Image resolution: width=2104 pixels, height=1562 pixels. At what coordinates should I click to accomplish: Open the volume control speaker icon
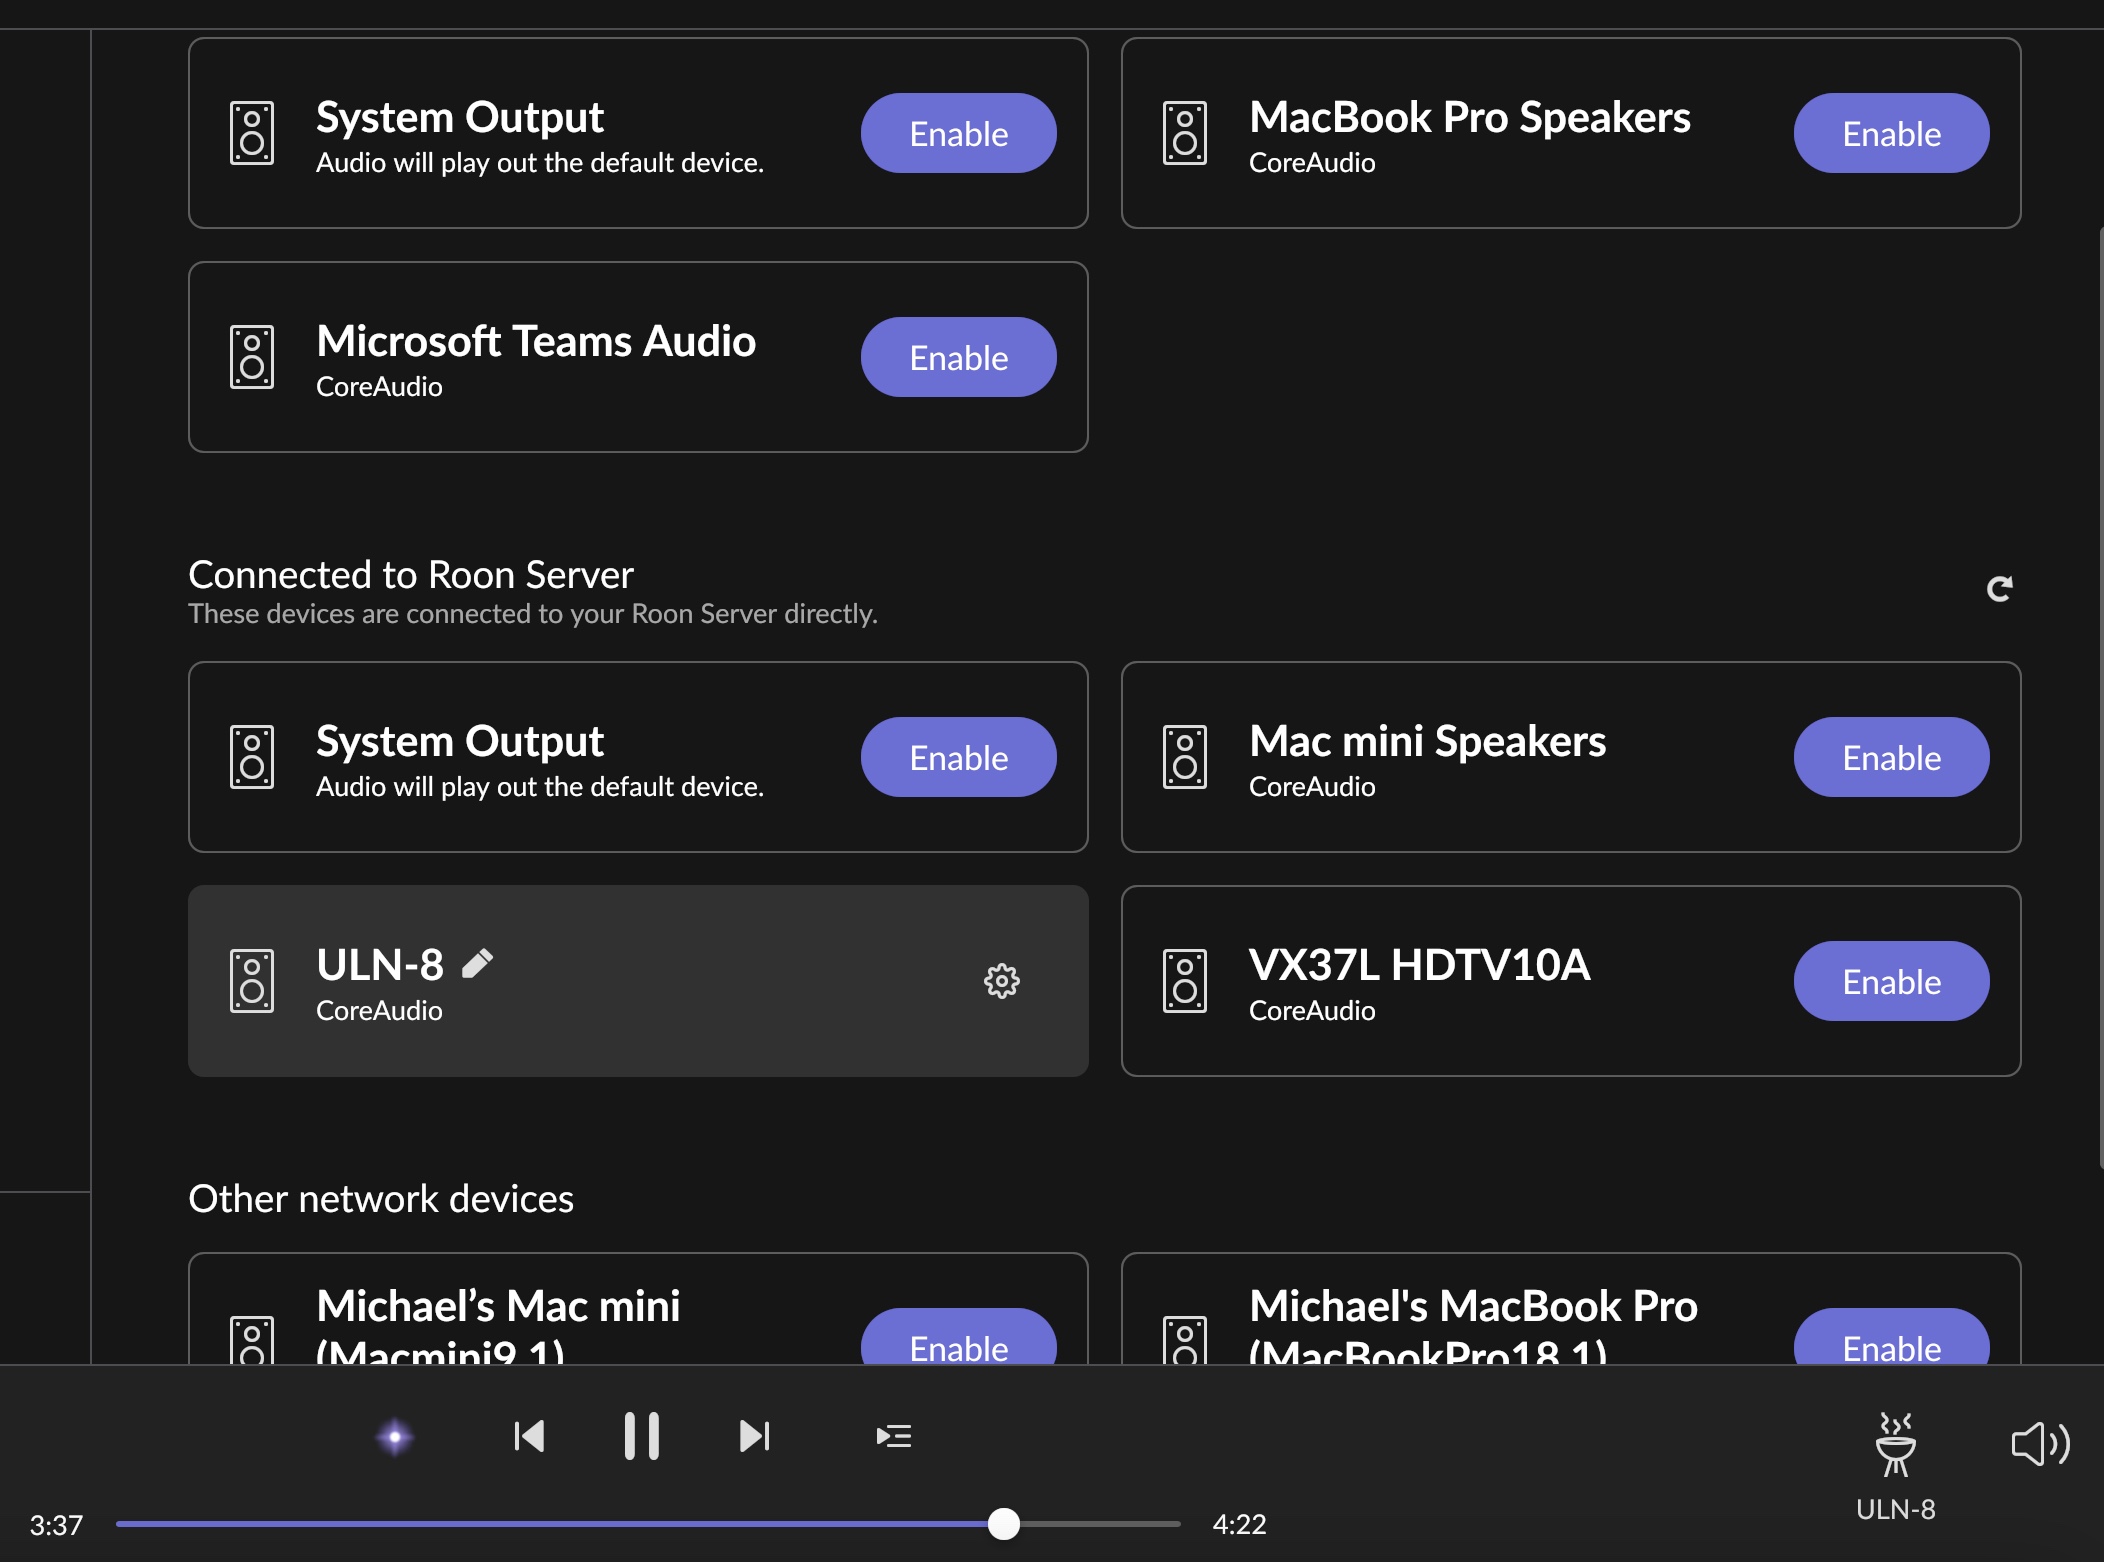[x=2040, y=1443]
